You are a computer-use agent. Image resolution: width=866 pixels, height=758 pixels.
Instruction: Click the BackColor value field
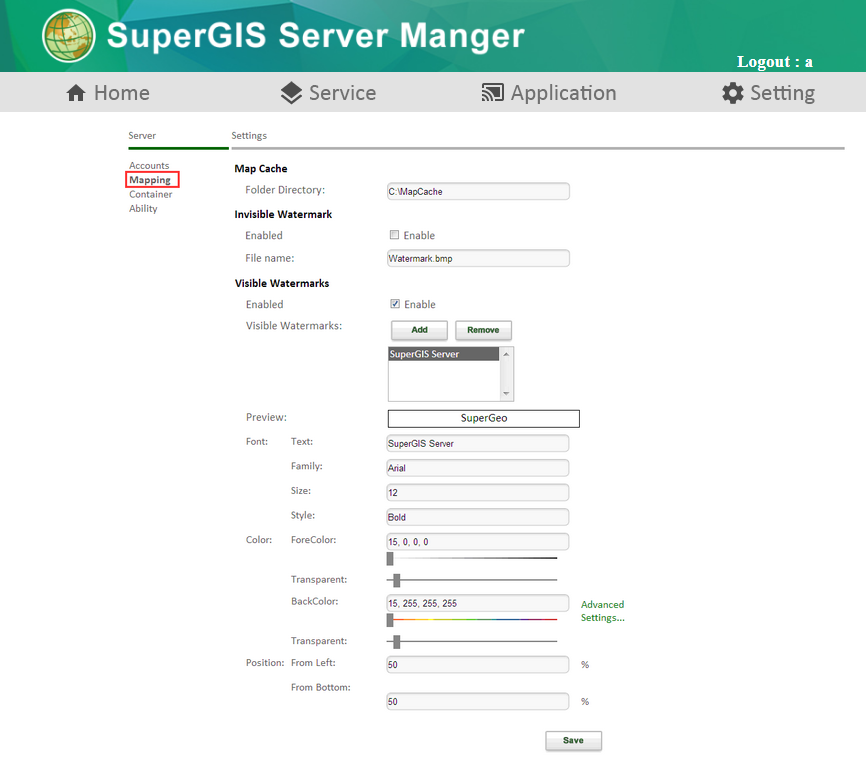(478, 603)
